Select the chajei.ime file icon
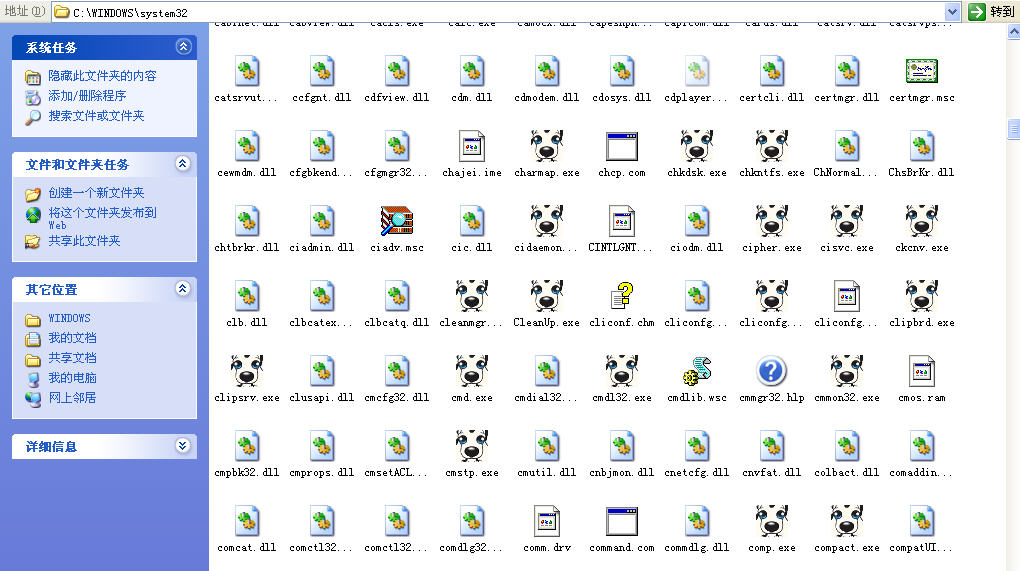1020x571 pixels. point(472,146)
